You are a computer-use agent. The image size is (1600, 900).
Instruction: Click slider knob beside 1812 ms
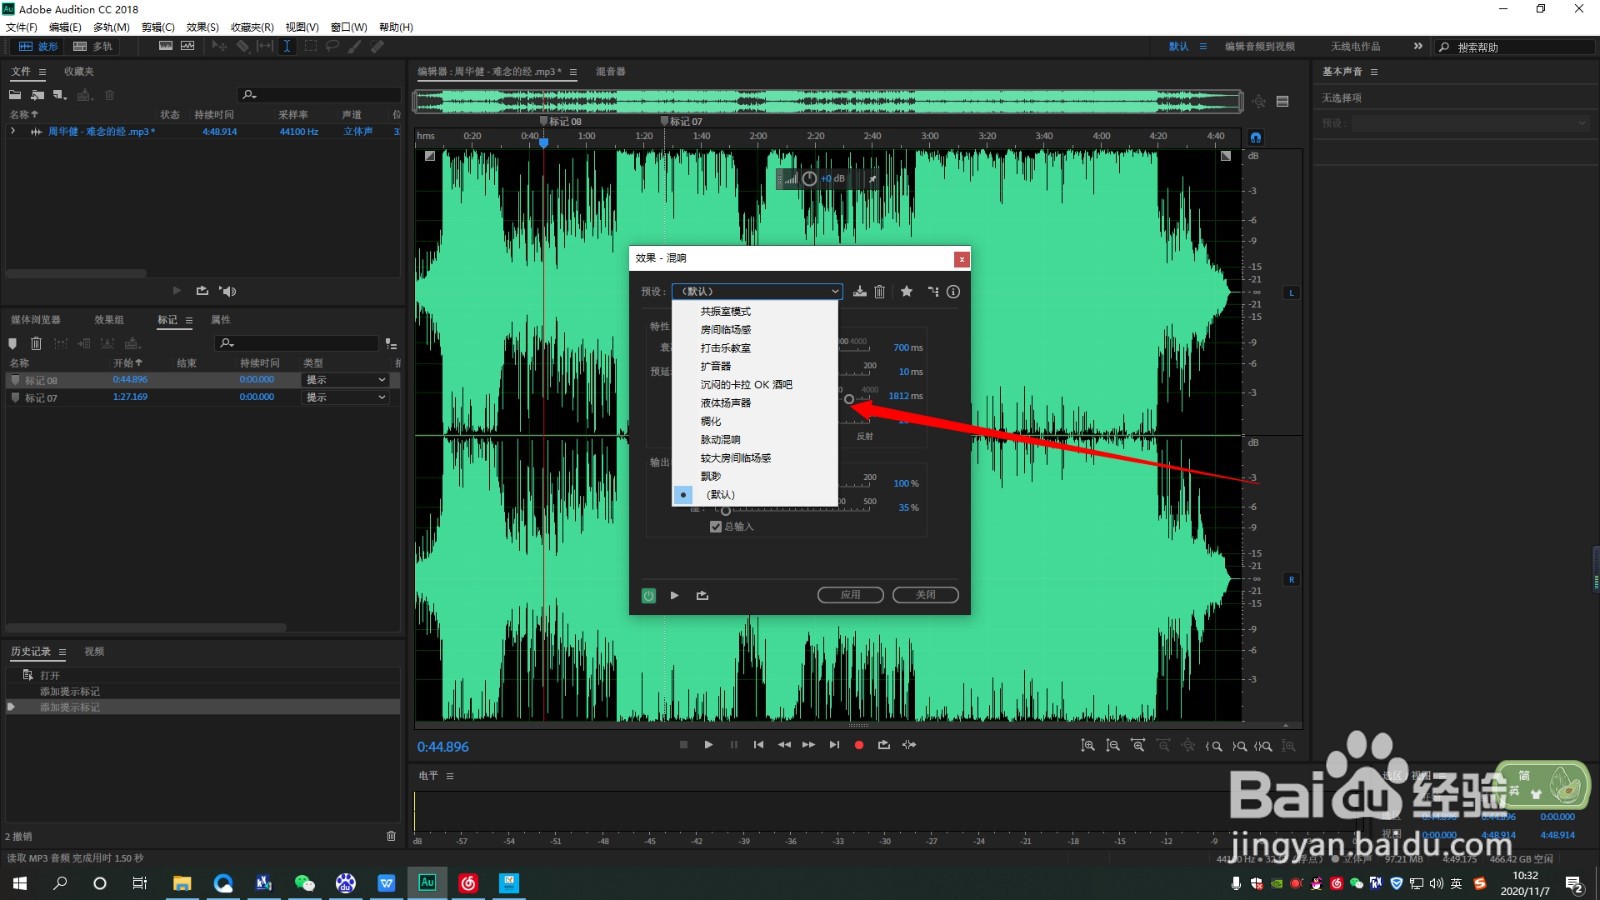[x=849, y=399]
